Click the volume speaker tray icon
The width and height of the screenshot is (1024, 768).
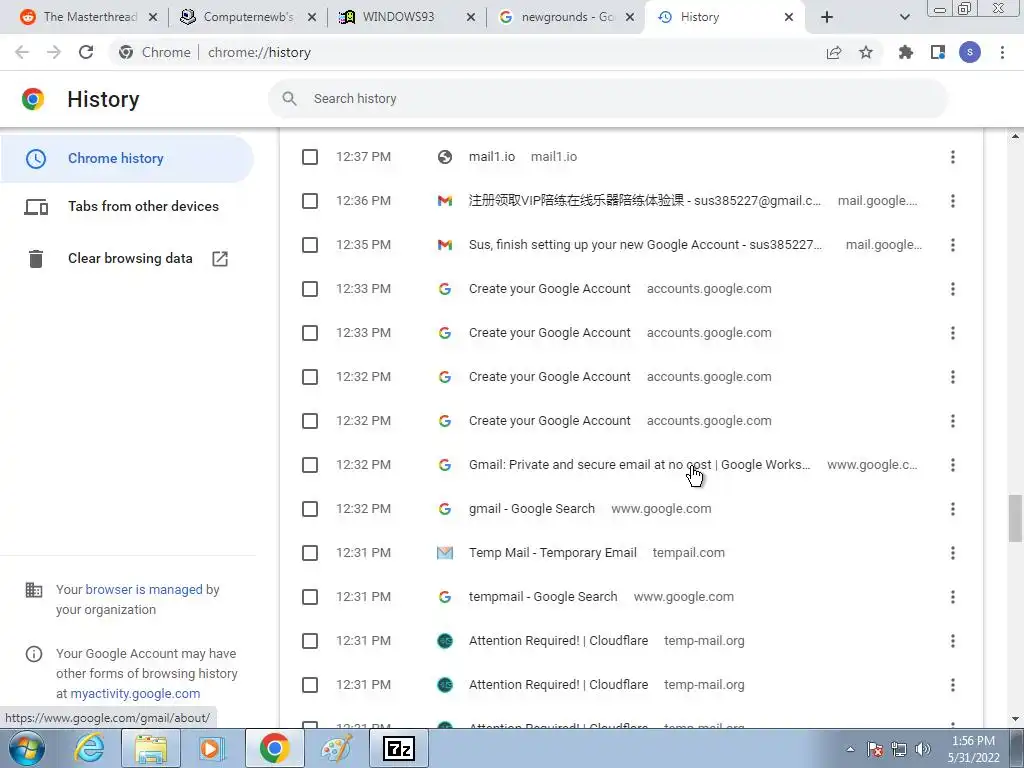coord(923,749)
